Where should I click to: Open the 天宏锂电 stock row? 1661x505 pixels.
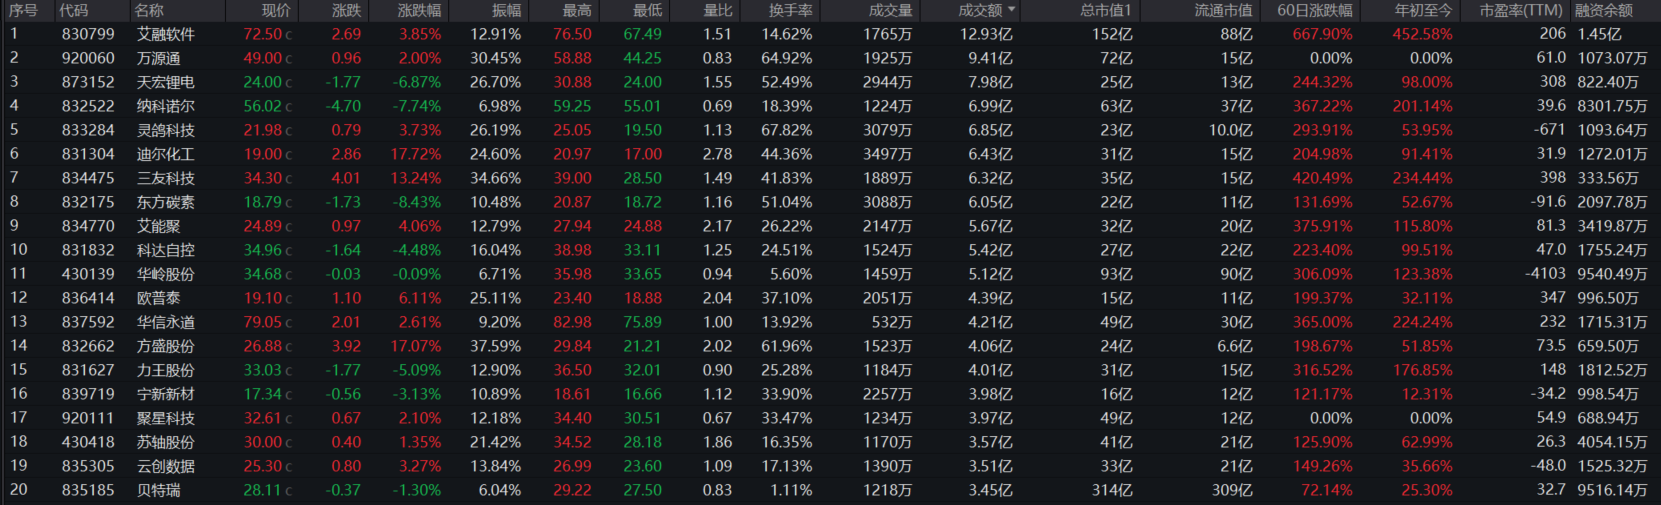166,82
